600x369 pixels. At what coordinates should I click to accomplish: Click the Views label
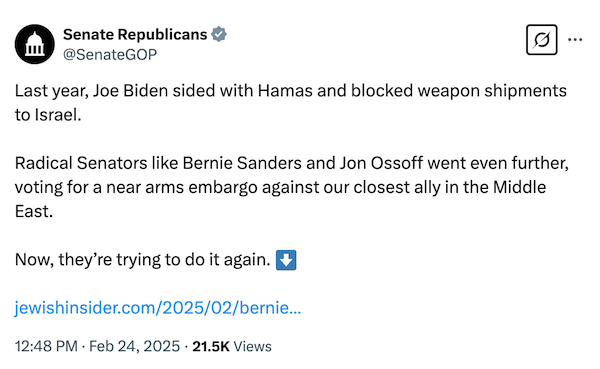(253, 346)
